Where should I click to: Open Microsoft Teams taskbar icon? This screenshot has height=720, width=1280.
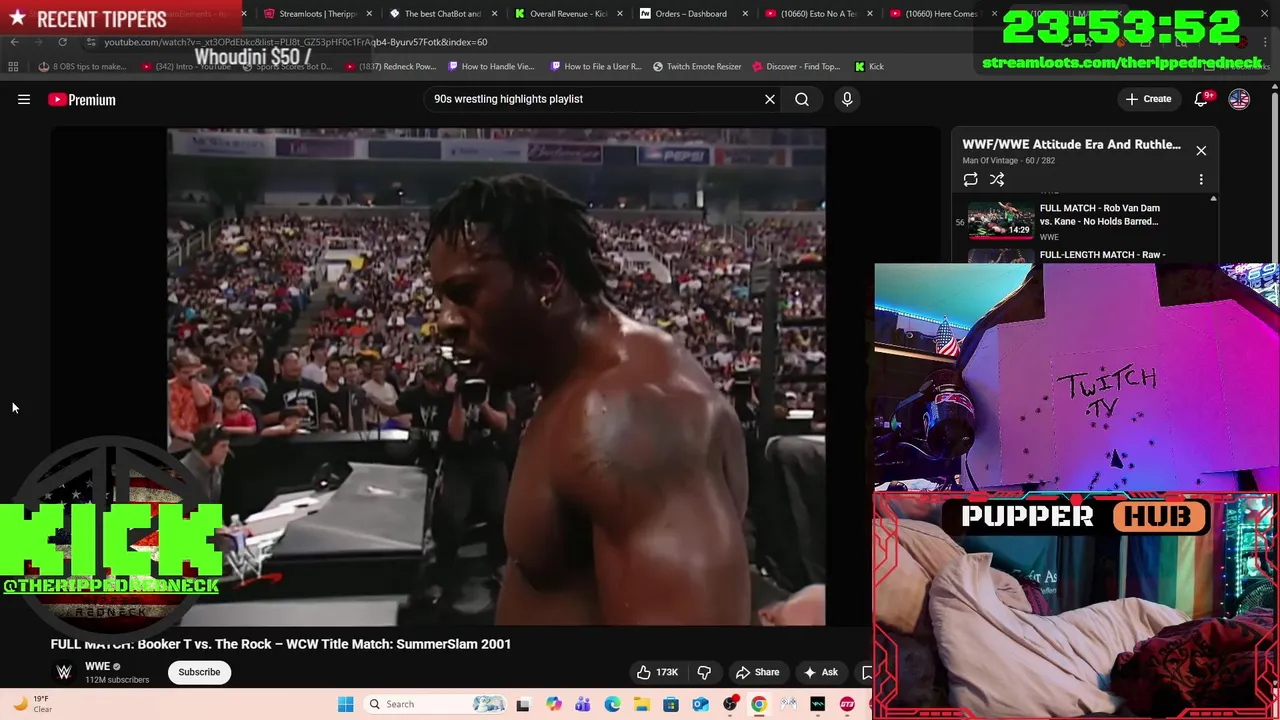click(x=583, y=704)
